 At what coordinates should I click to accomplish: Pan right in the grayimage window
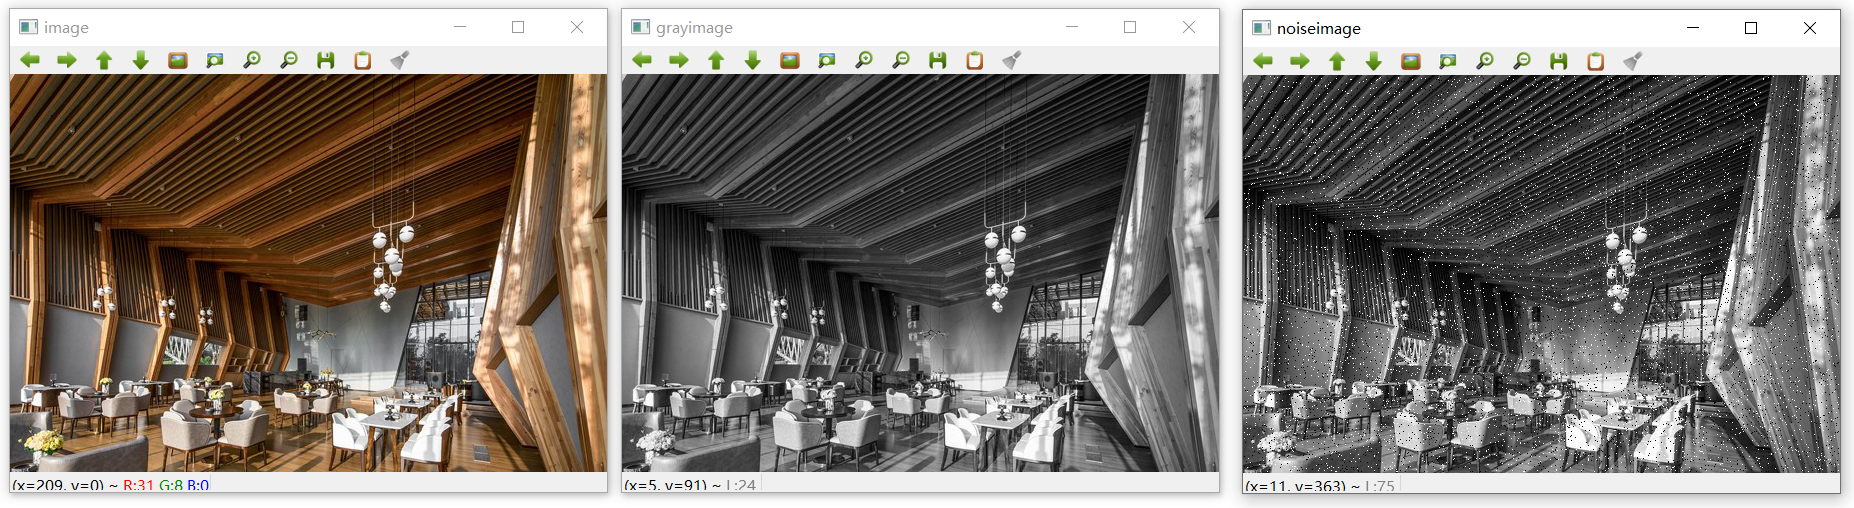679,60
